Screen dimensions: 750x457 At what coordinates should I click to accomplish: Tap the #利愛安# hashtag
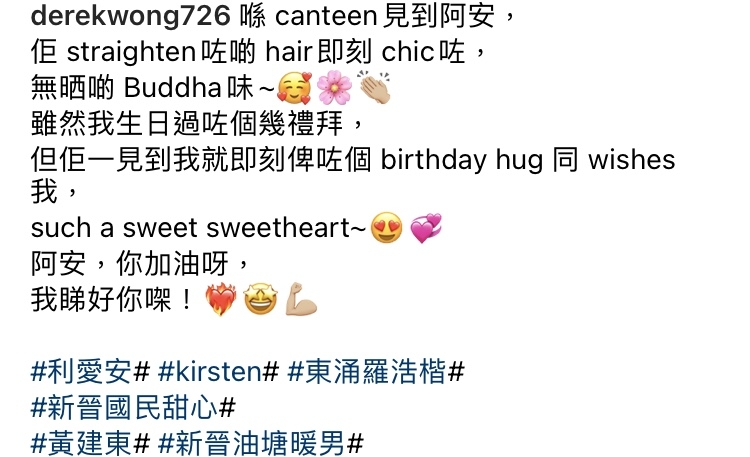click(90, 372)
